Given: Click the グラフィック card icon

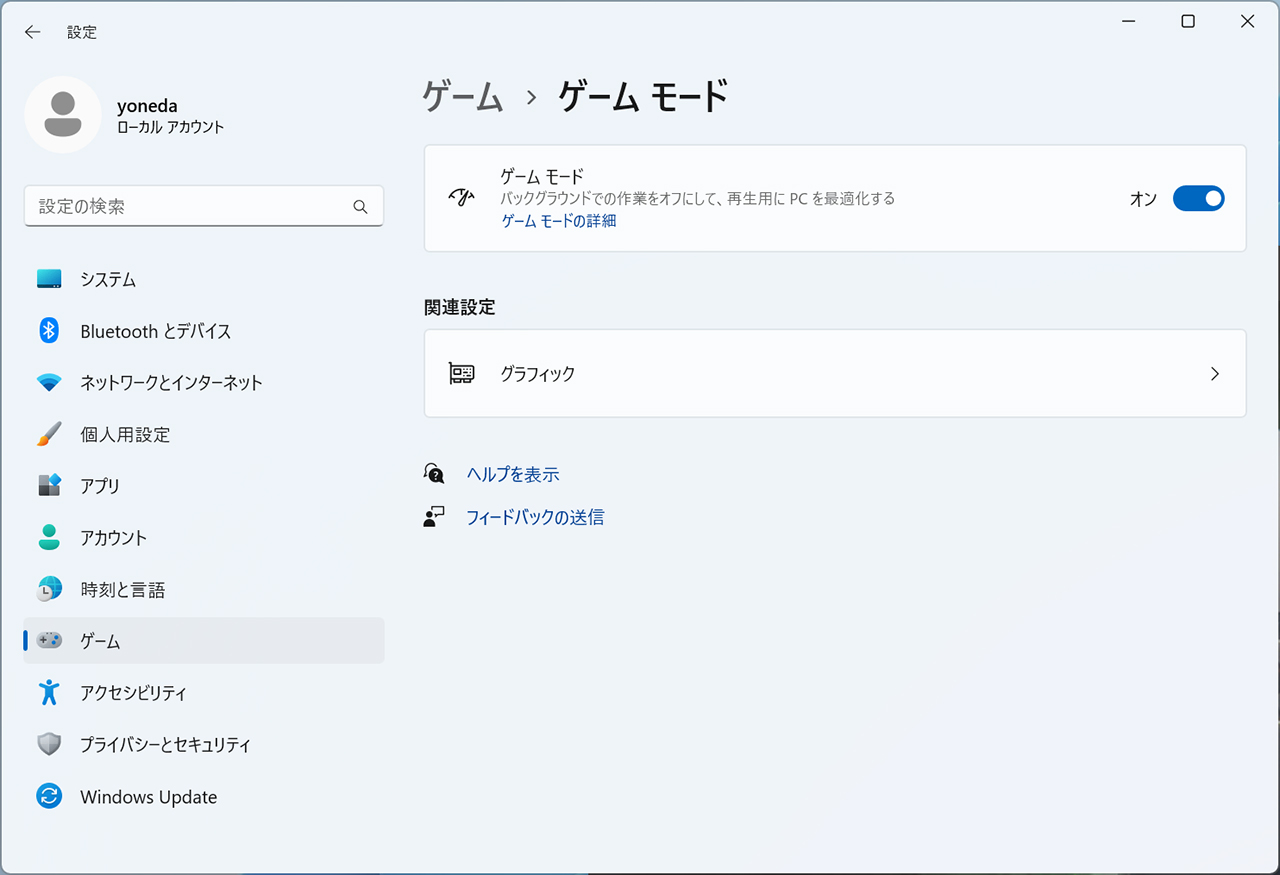Looking at the screenshot, I should [461, 374].
